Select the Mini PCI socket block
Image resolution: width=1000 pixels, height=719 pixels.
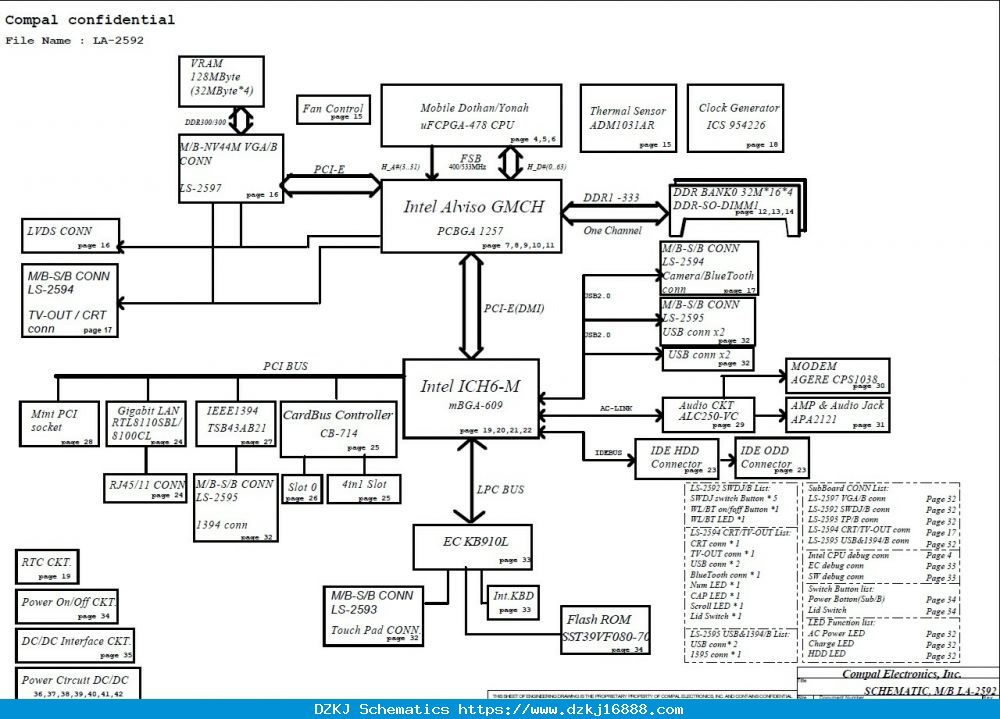[59, 424]
